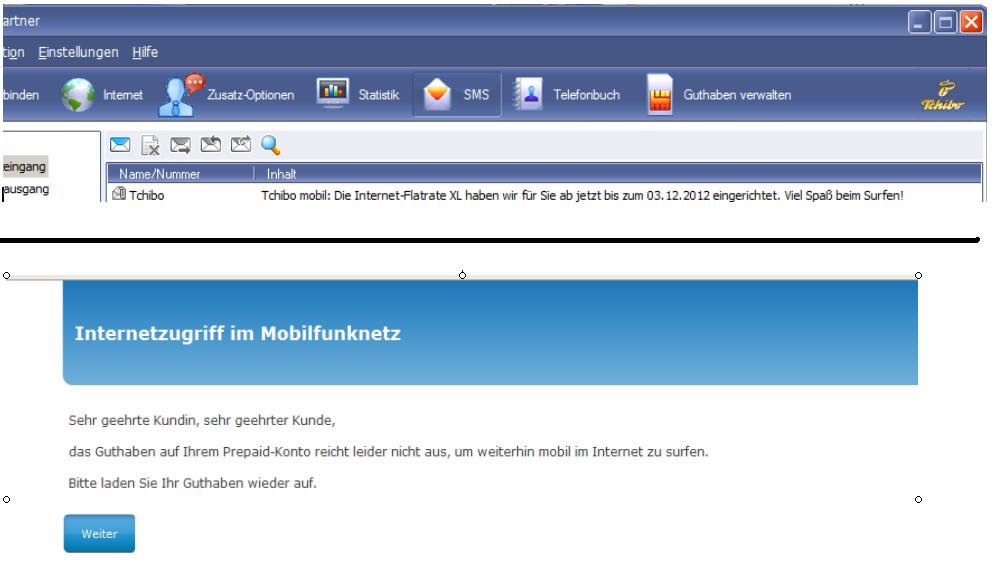The height and width of the screenshot is (567, 995).
Task: Click the Internetzugriff im Mobilfunknetz heading
Action: (x=237, y=333)
